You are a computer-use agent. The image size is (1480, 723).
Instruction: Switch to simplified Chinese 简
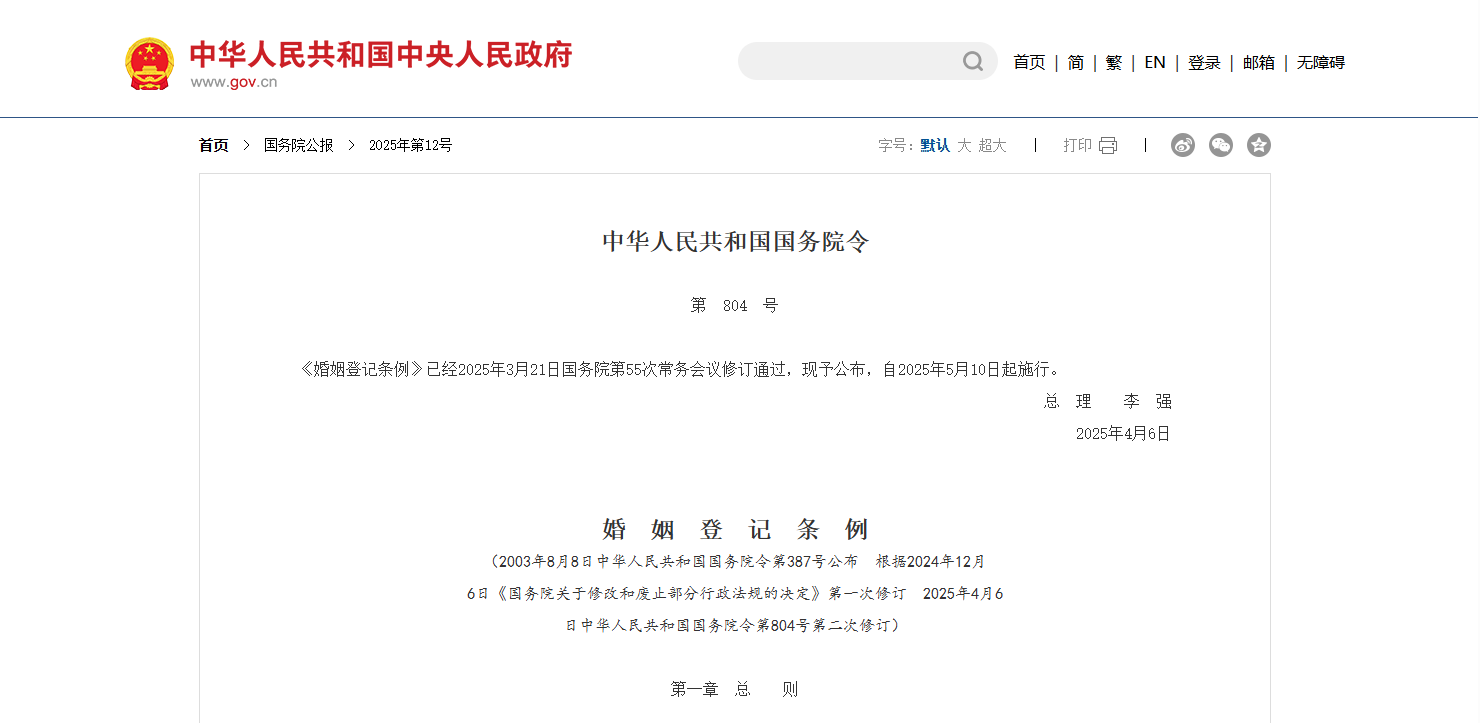(x=1076, y=62)
